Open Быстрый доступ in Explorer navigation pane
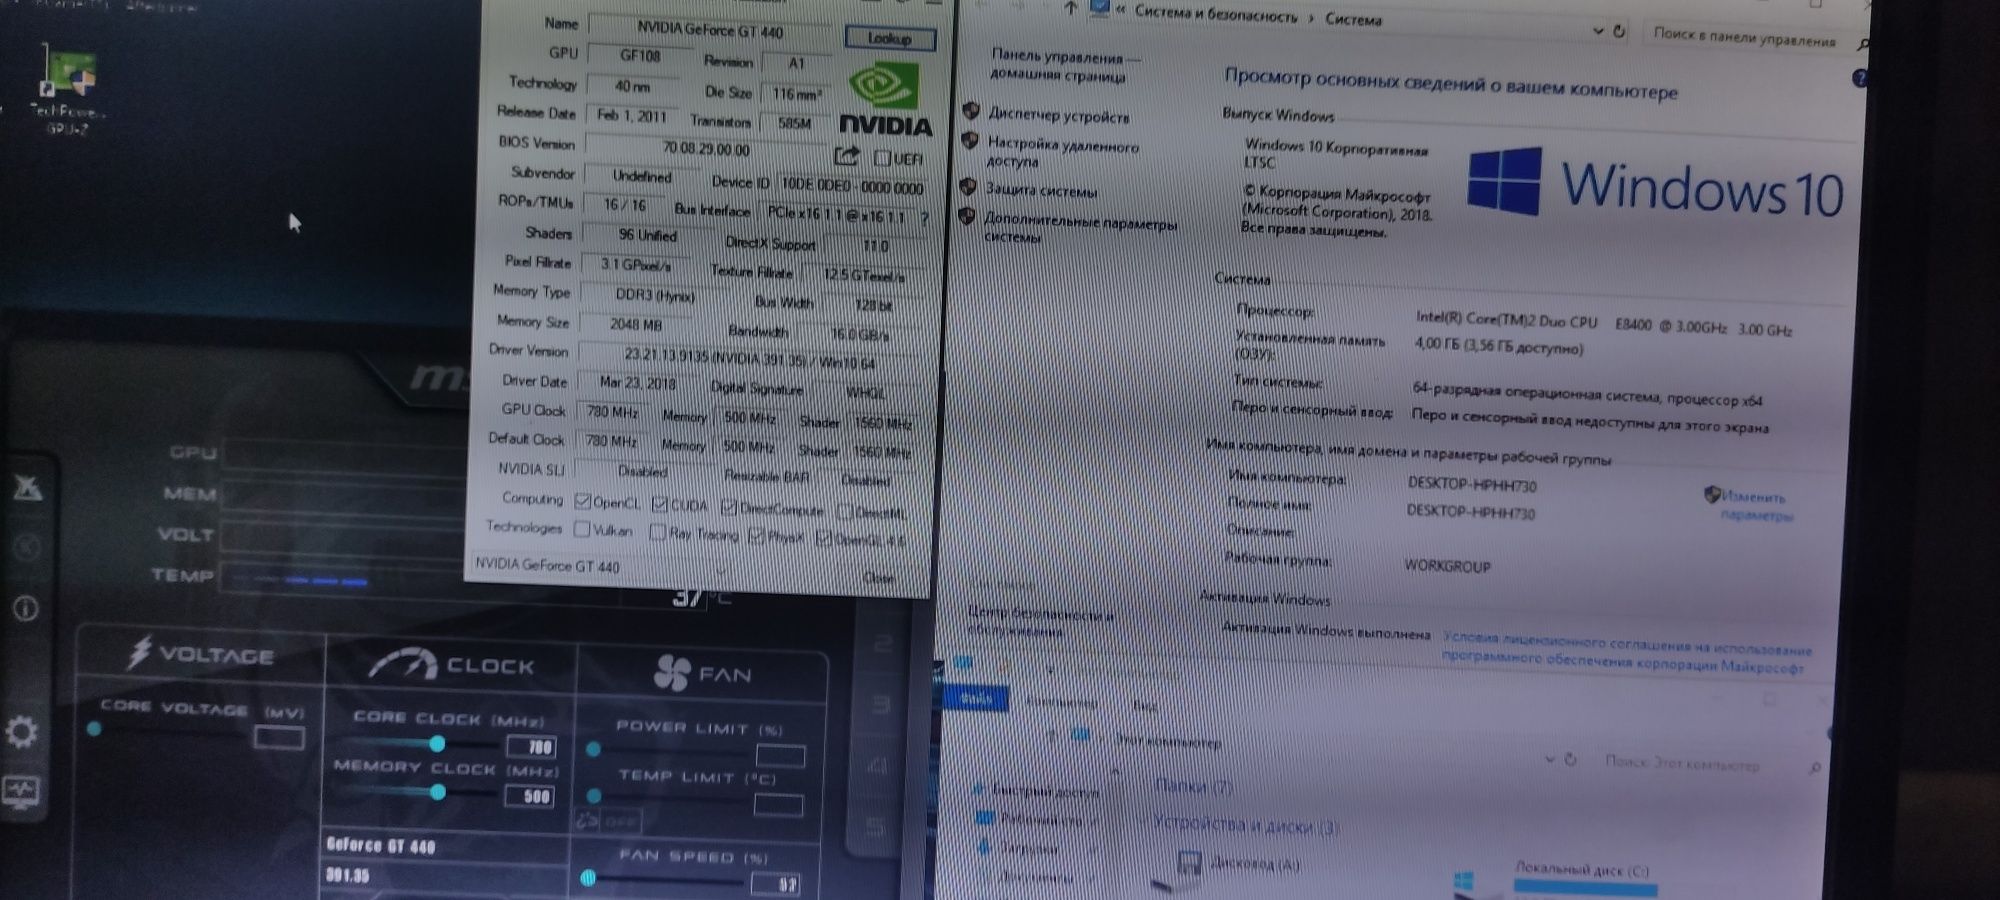Image resolution: width=2000 pixels, height=900 pixels. (1045, 790)
